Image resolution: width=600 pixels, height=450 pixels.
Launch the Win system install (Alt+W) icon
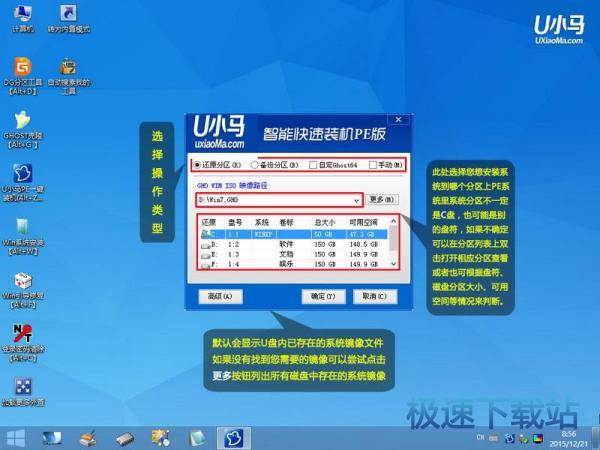23,236
